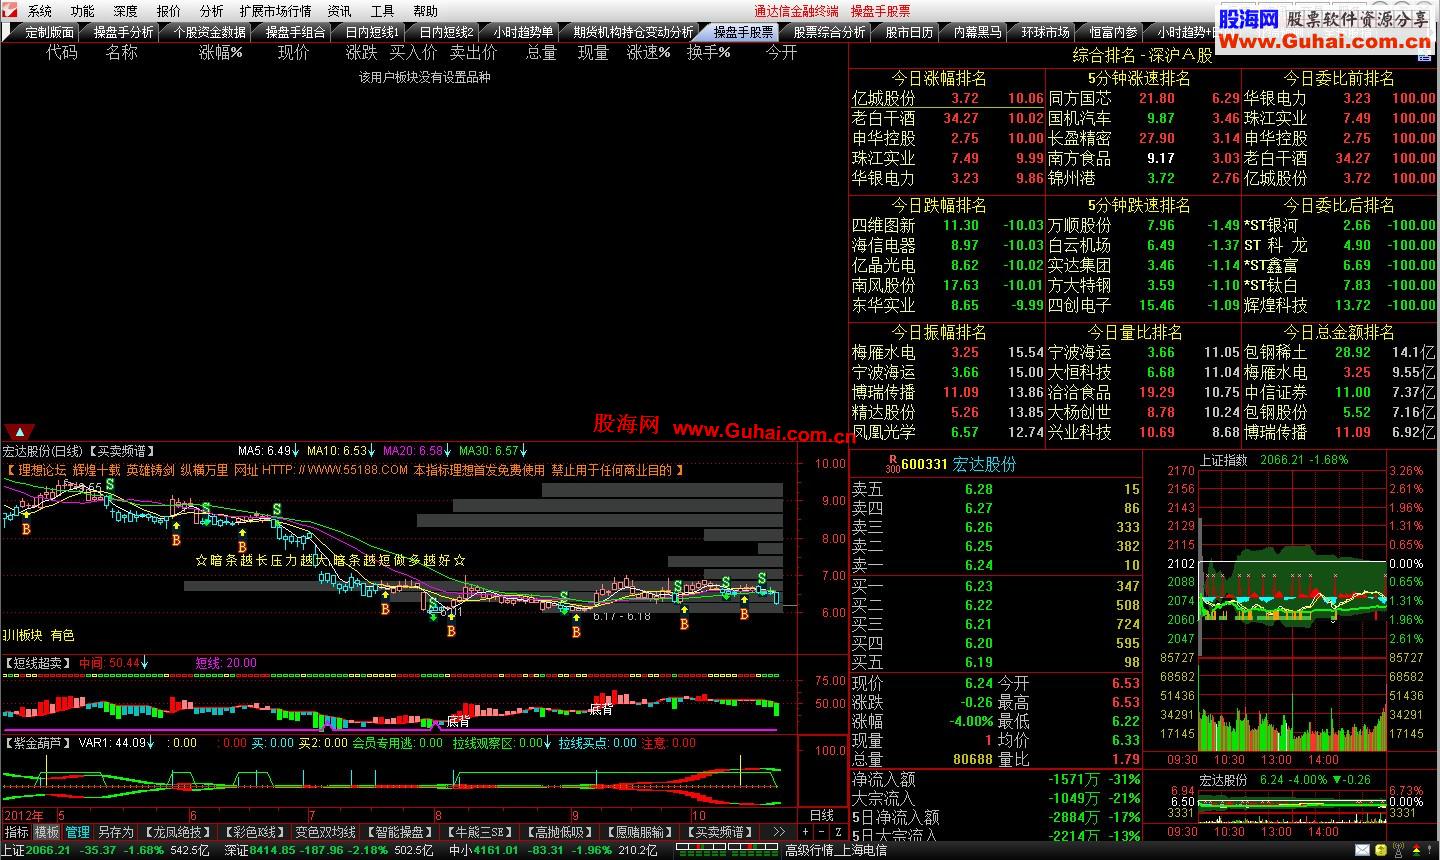Sort by 换手% column header

(709, 53)
